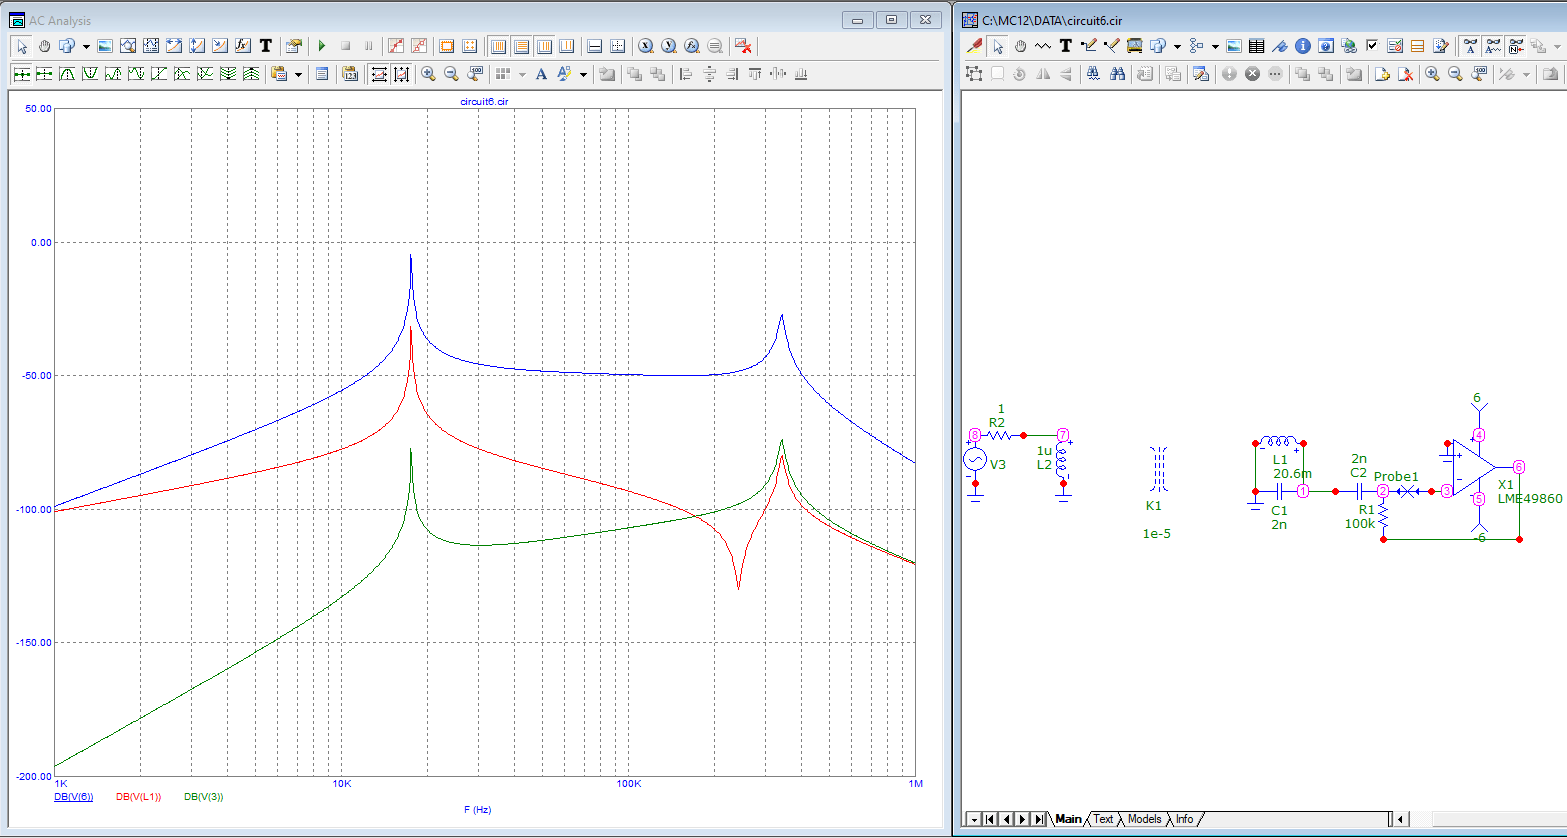Switch to the Info tab
This screenshot has height=838, width=1567.
[x=1184, y=819]
